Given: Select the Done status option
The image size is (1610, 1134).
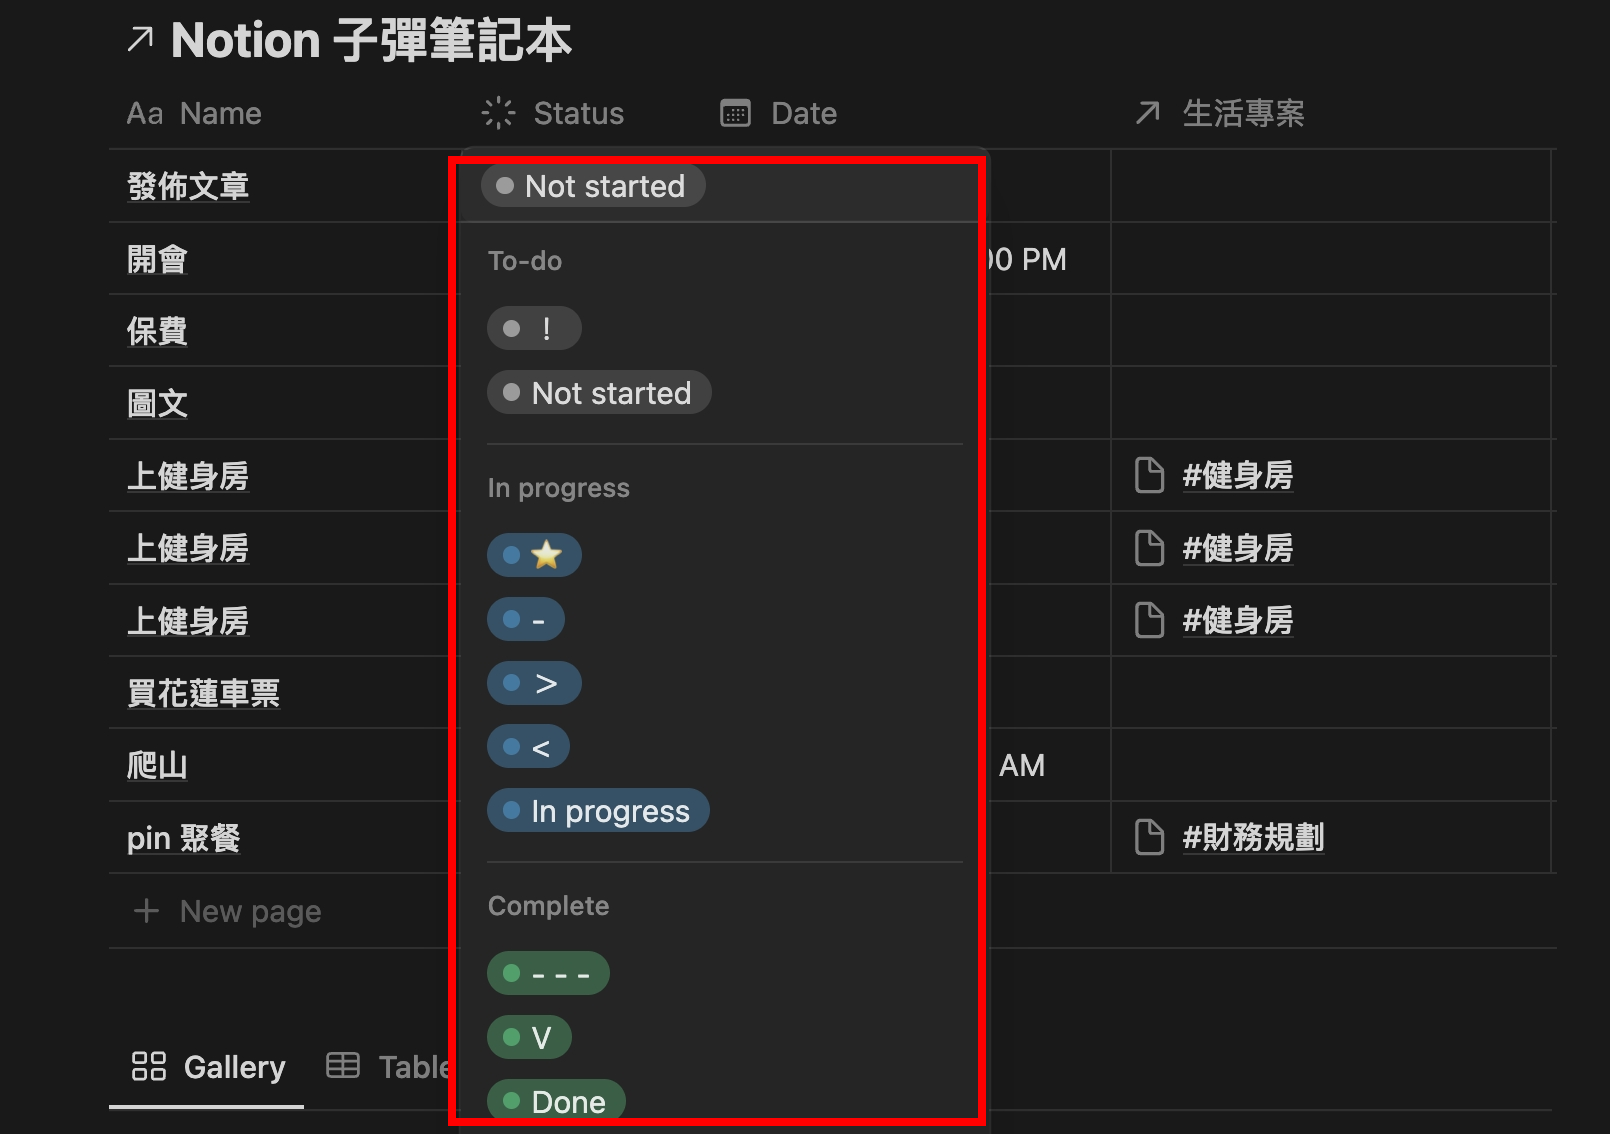Looking at the screenshot, I should pos(556,1101).
